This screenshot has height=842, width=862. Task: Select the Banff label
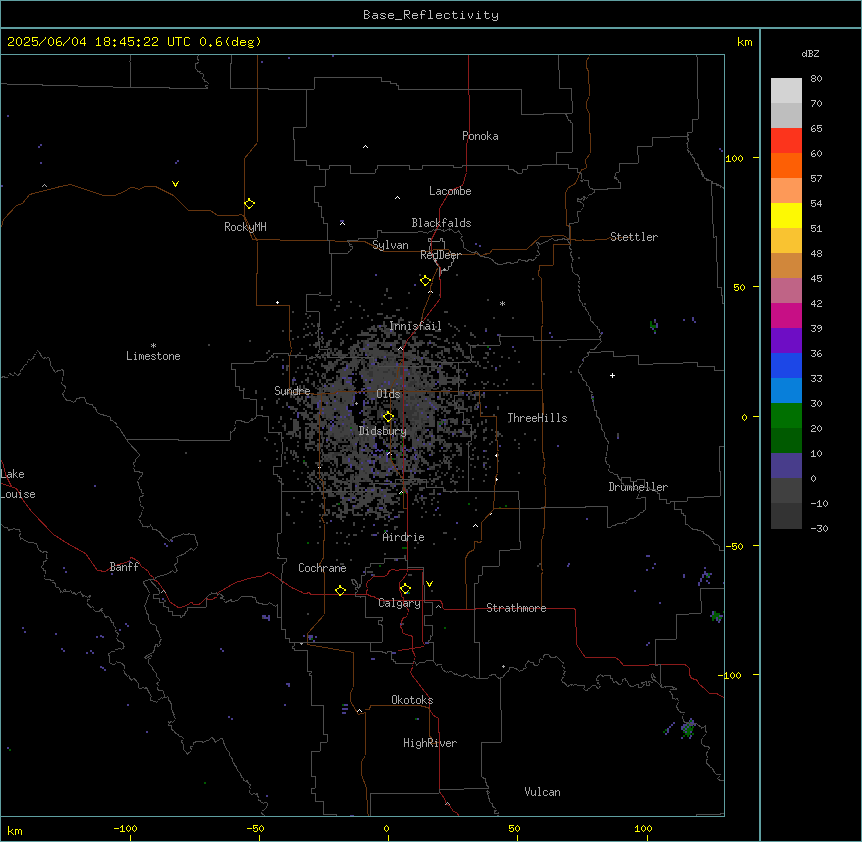tap(124, 567)
